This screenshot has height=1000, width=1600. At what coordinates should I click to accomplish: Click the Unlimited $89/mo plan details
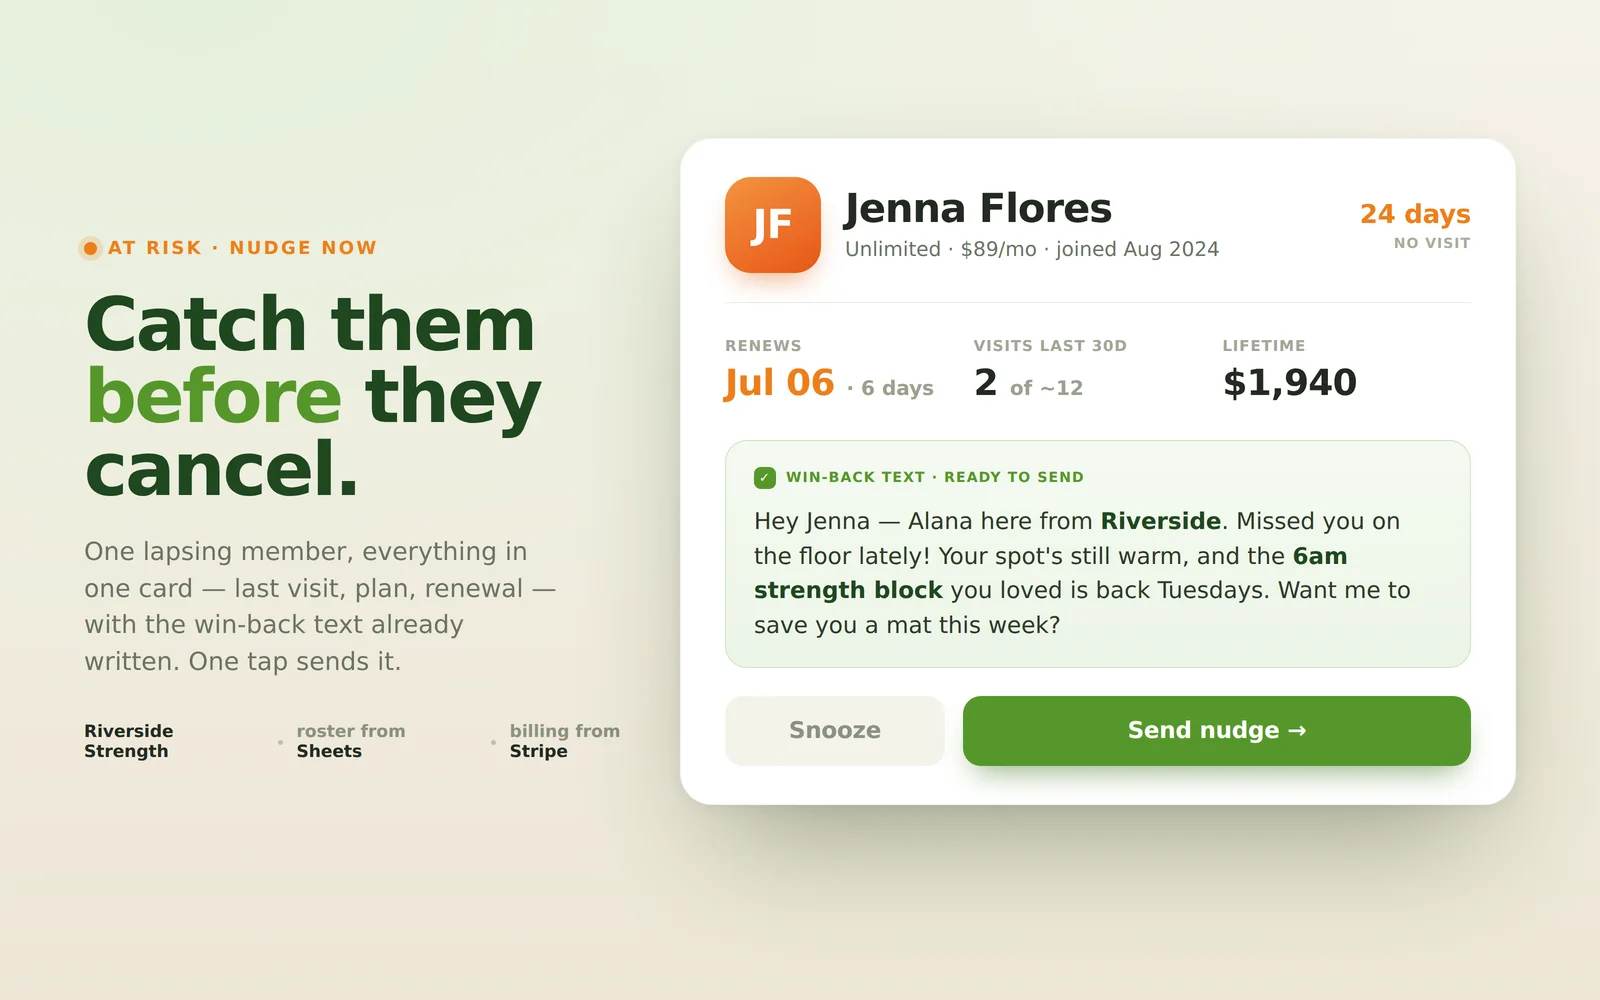point(1032,249)
